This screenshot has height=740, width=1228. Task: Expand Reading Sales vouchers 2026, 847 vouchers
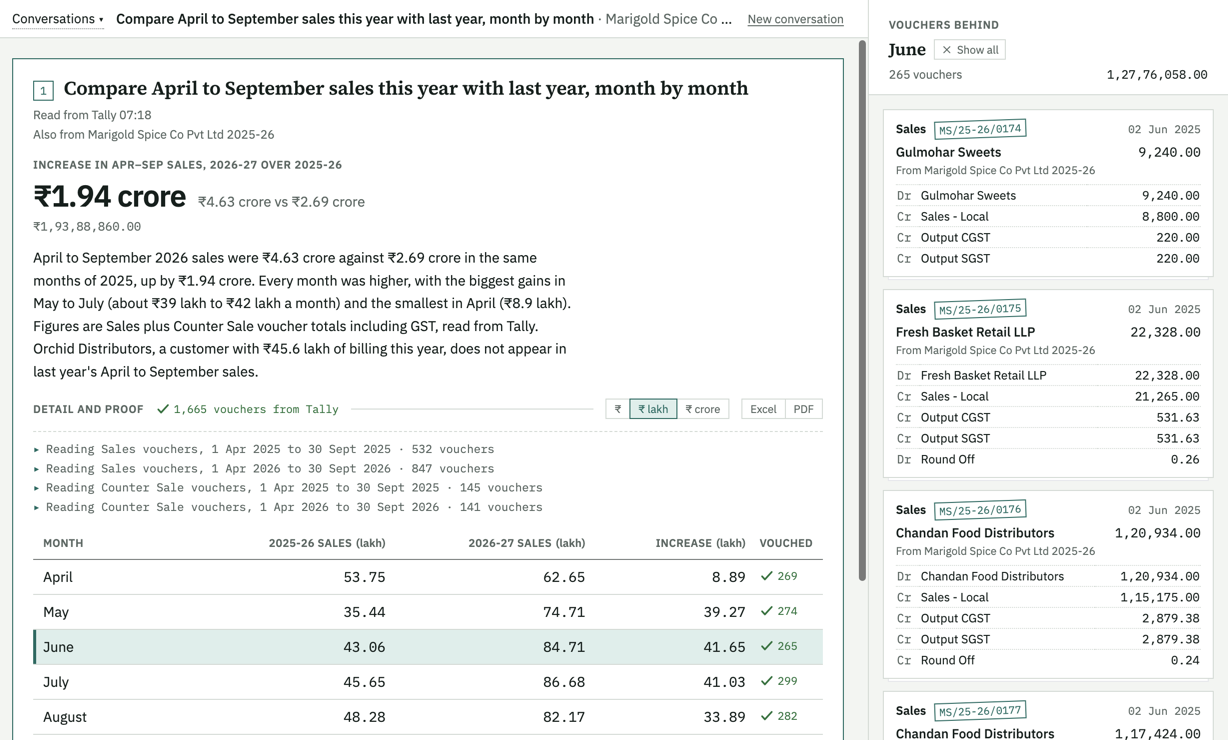pyautogui.click(x=264, y=468)
